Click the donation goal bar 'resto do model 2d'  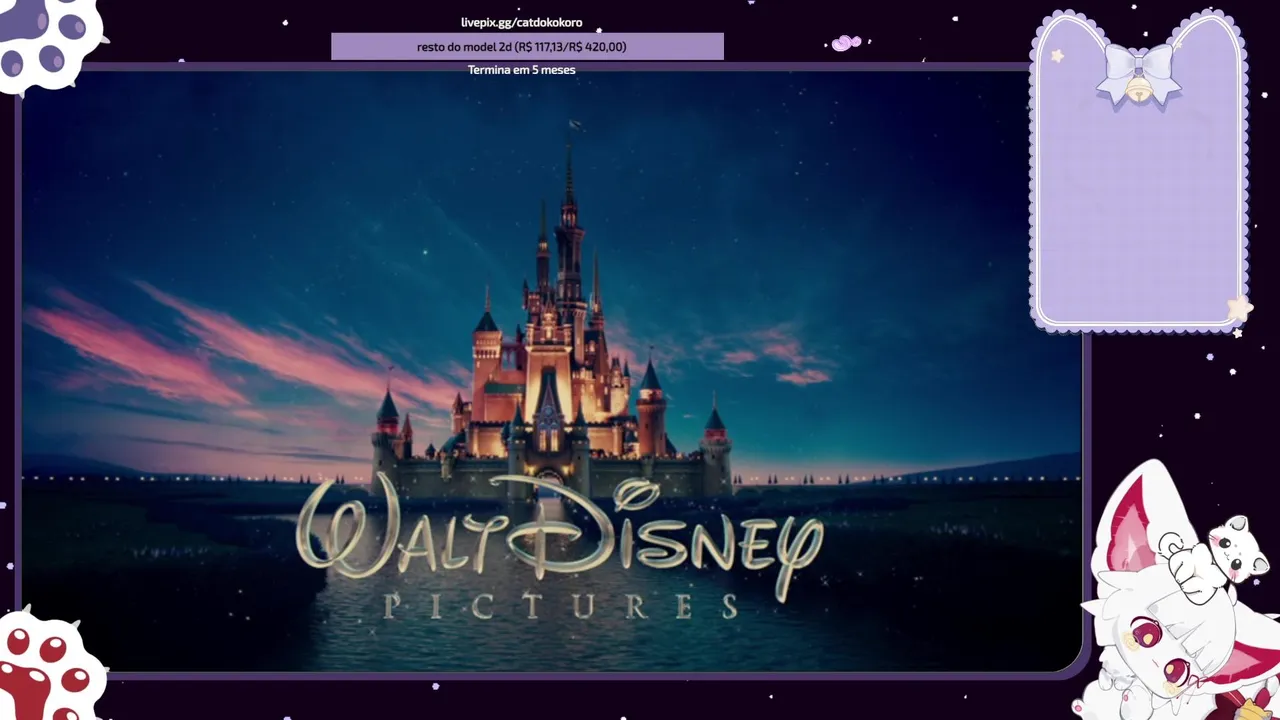(x=527, y=46)
